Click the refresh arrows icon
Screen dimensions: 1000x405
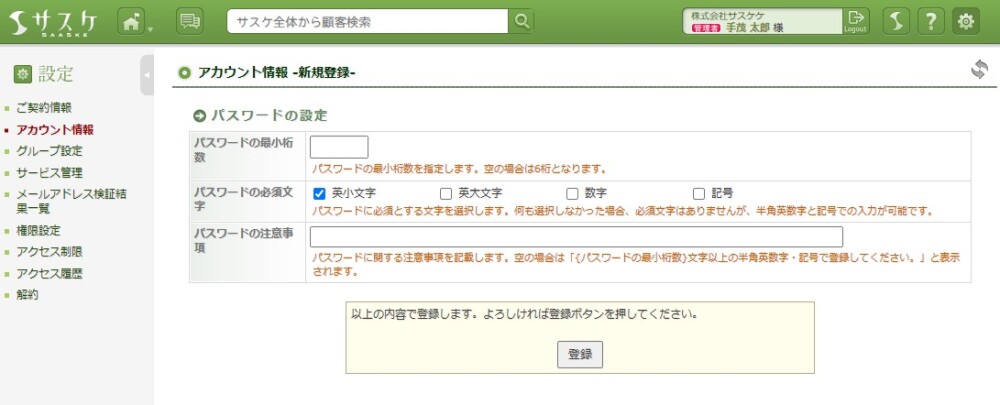pos(979,69)
